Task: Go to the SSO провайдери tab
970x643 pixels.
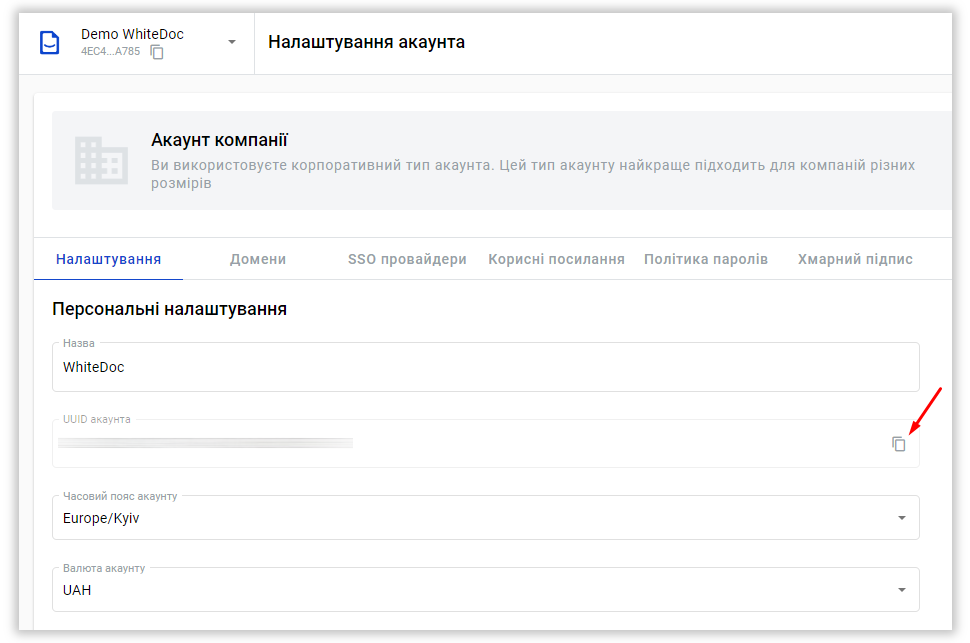Action: pos(407,259)
